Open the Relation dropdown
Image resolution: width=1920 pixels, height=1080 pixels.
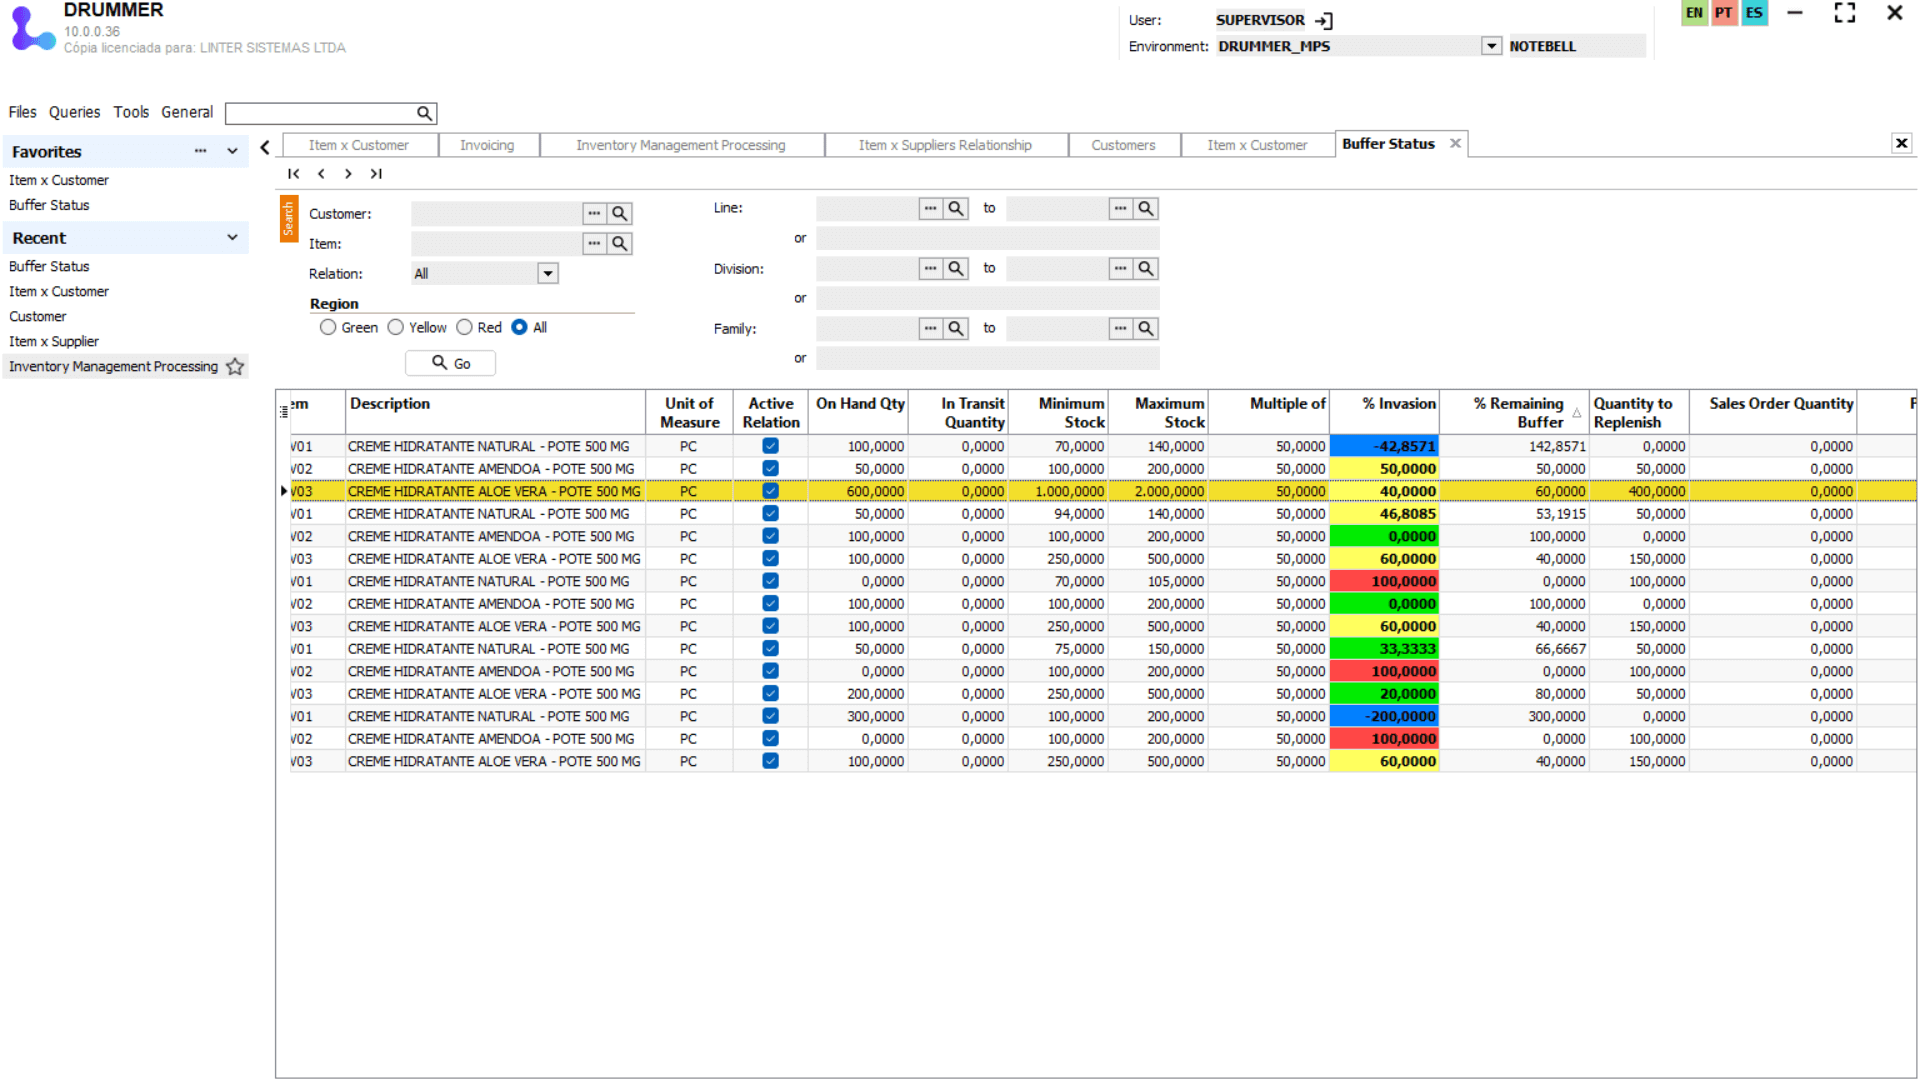click(547, 274)
